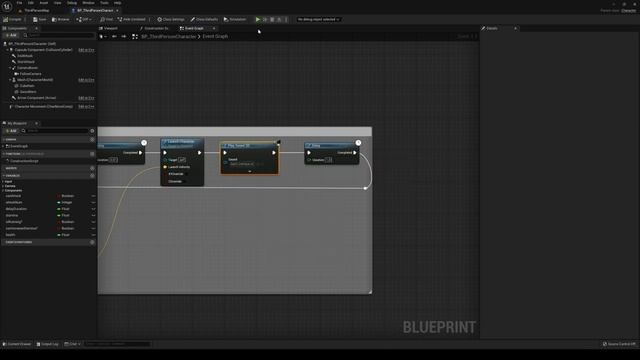Add new graph with Graphs plus icon
The width and height of the screenshot is (640, 360).
92,140
